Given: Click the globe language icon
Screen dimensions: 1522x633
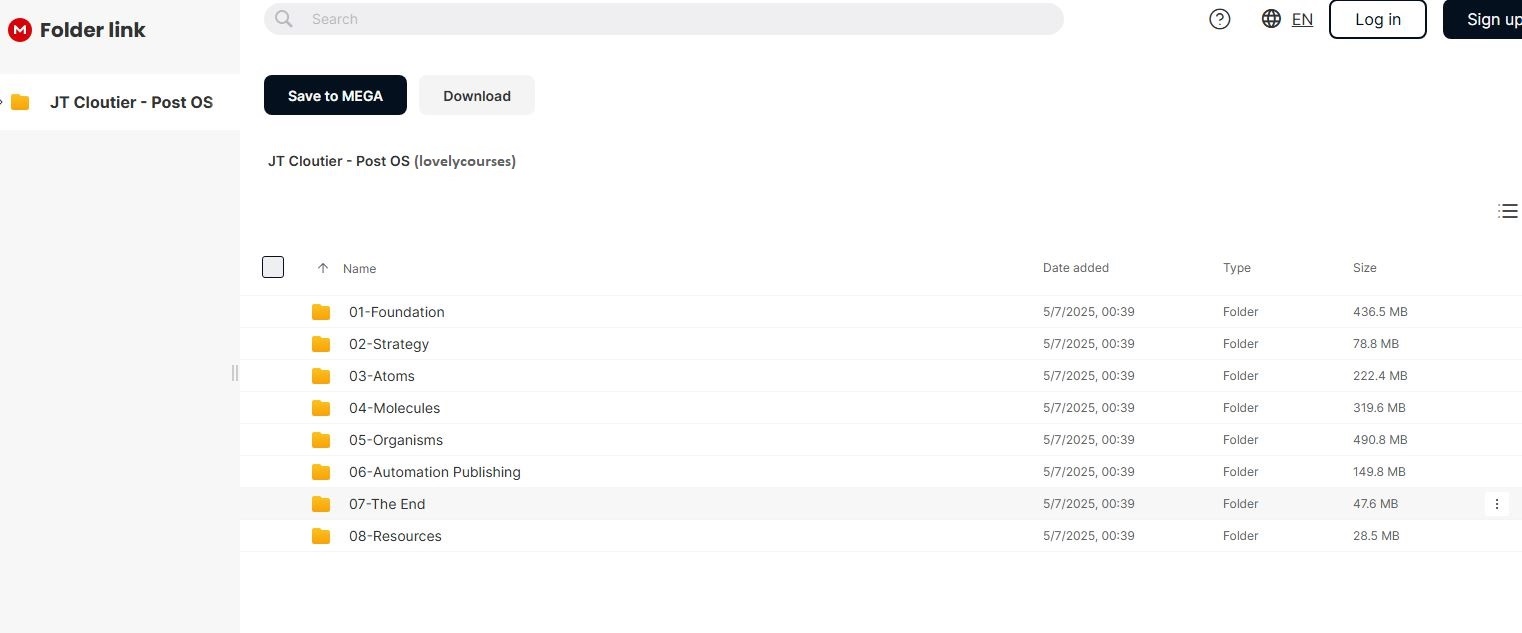Looking at the screenshot, I should point(1271,19).
